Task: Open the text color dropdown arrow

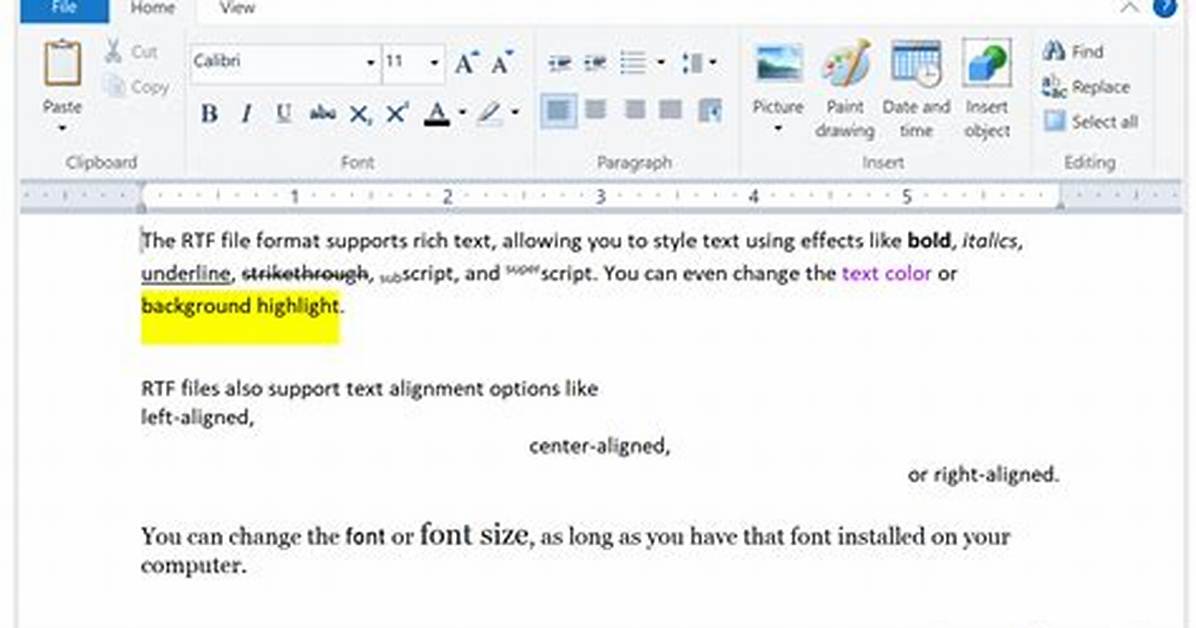Action: (462, 113)
